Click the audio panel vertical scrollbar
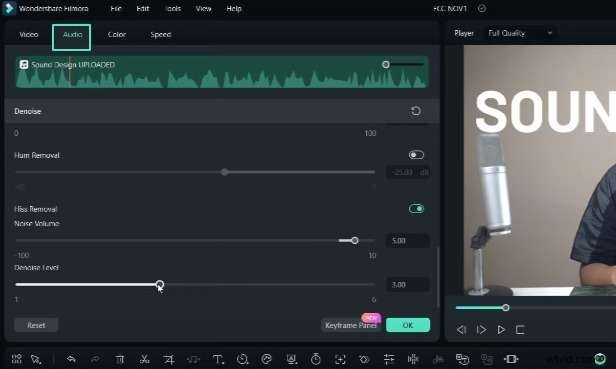616x369 pixels. coord(438,277)
